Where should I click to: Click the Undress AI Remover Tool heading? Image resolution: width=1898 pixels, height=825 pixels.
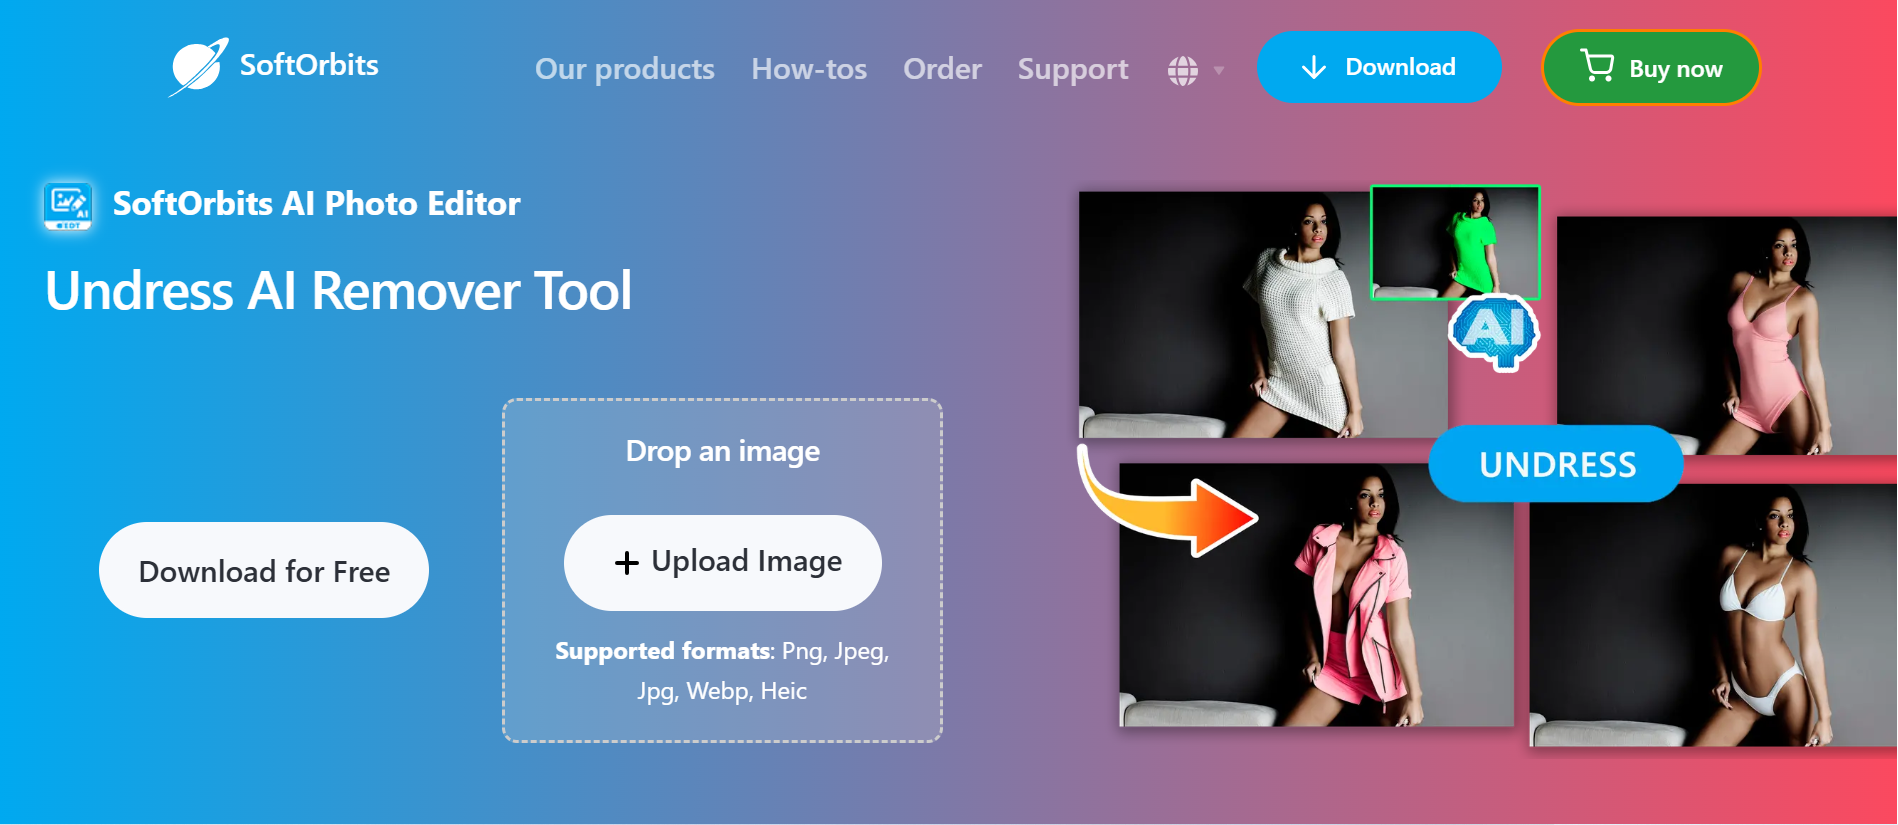[339, 291]
